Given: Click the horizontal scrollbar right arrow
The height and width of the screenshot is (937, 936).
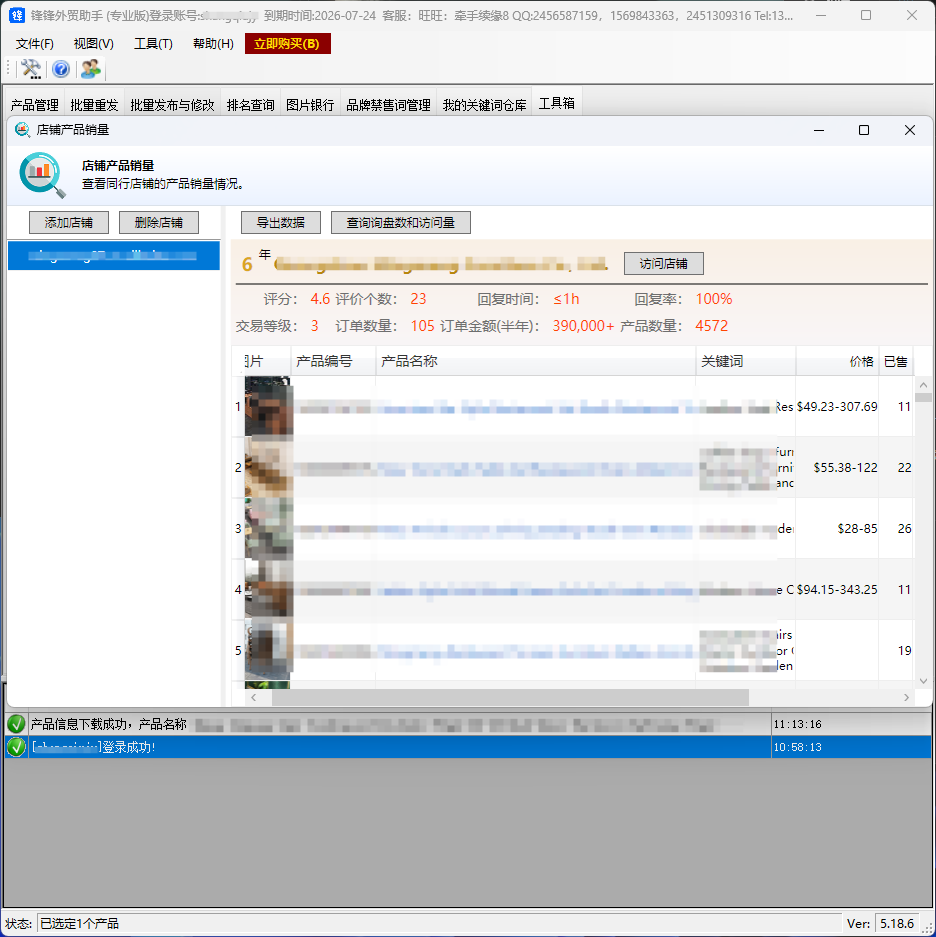Looking at the screenshot, I should (907, 697).
